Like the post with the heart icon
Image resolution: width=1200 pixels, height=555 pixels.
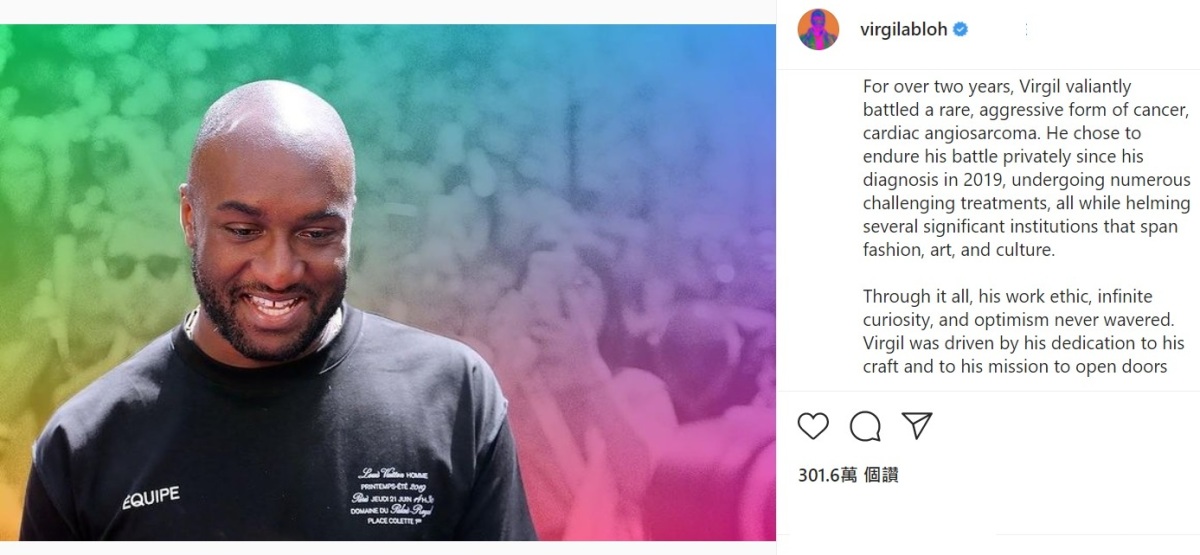tap(813, 426)
